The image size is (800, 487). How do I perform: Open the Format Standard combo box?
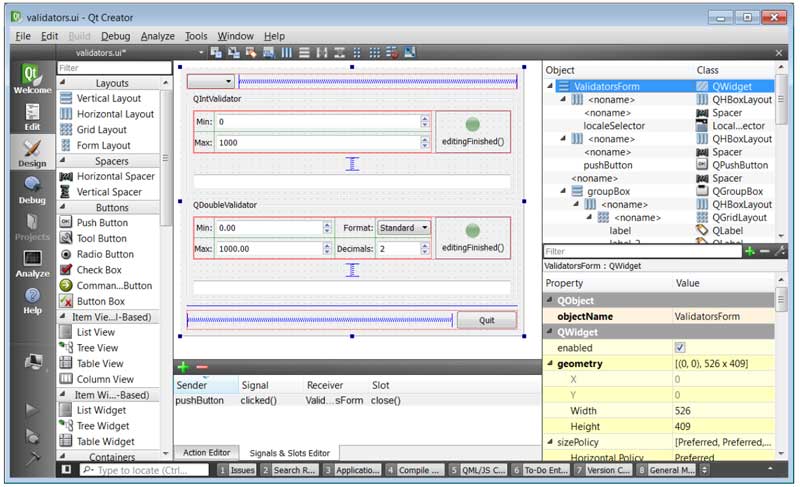(404, 228)
